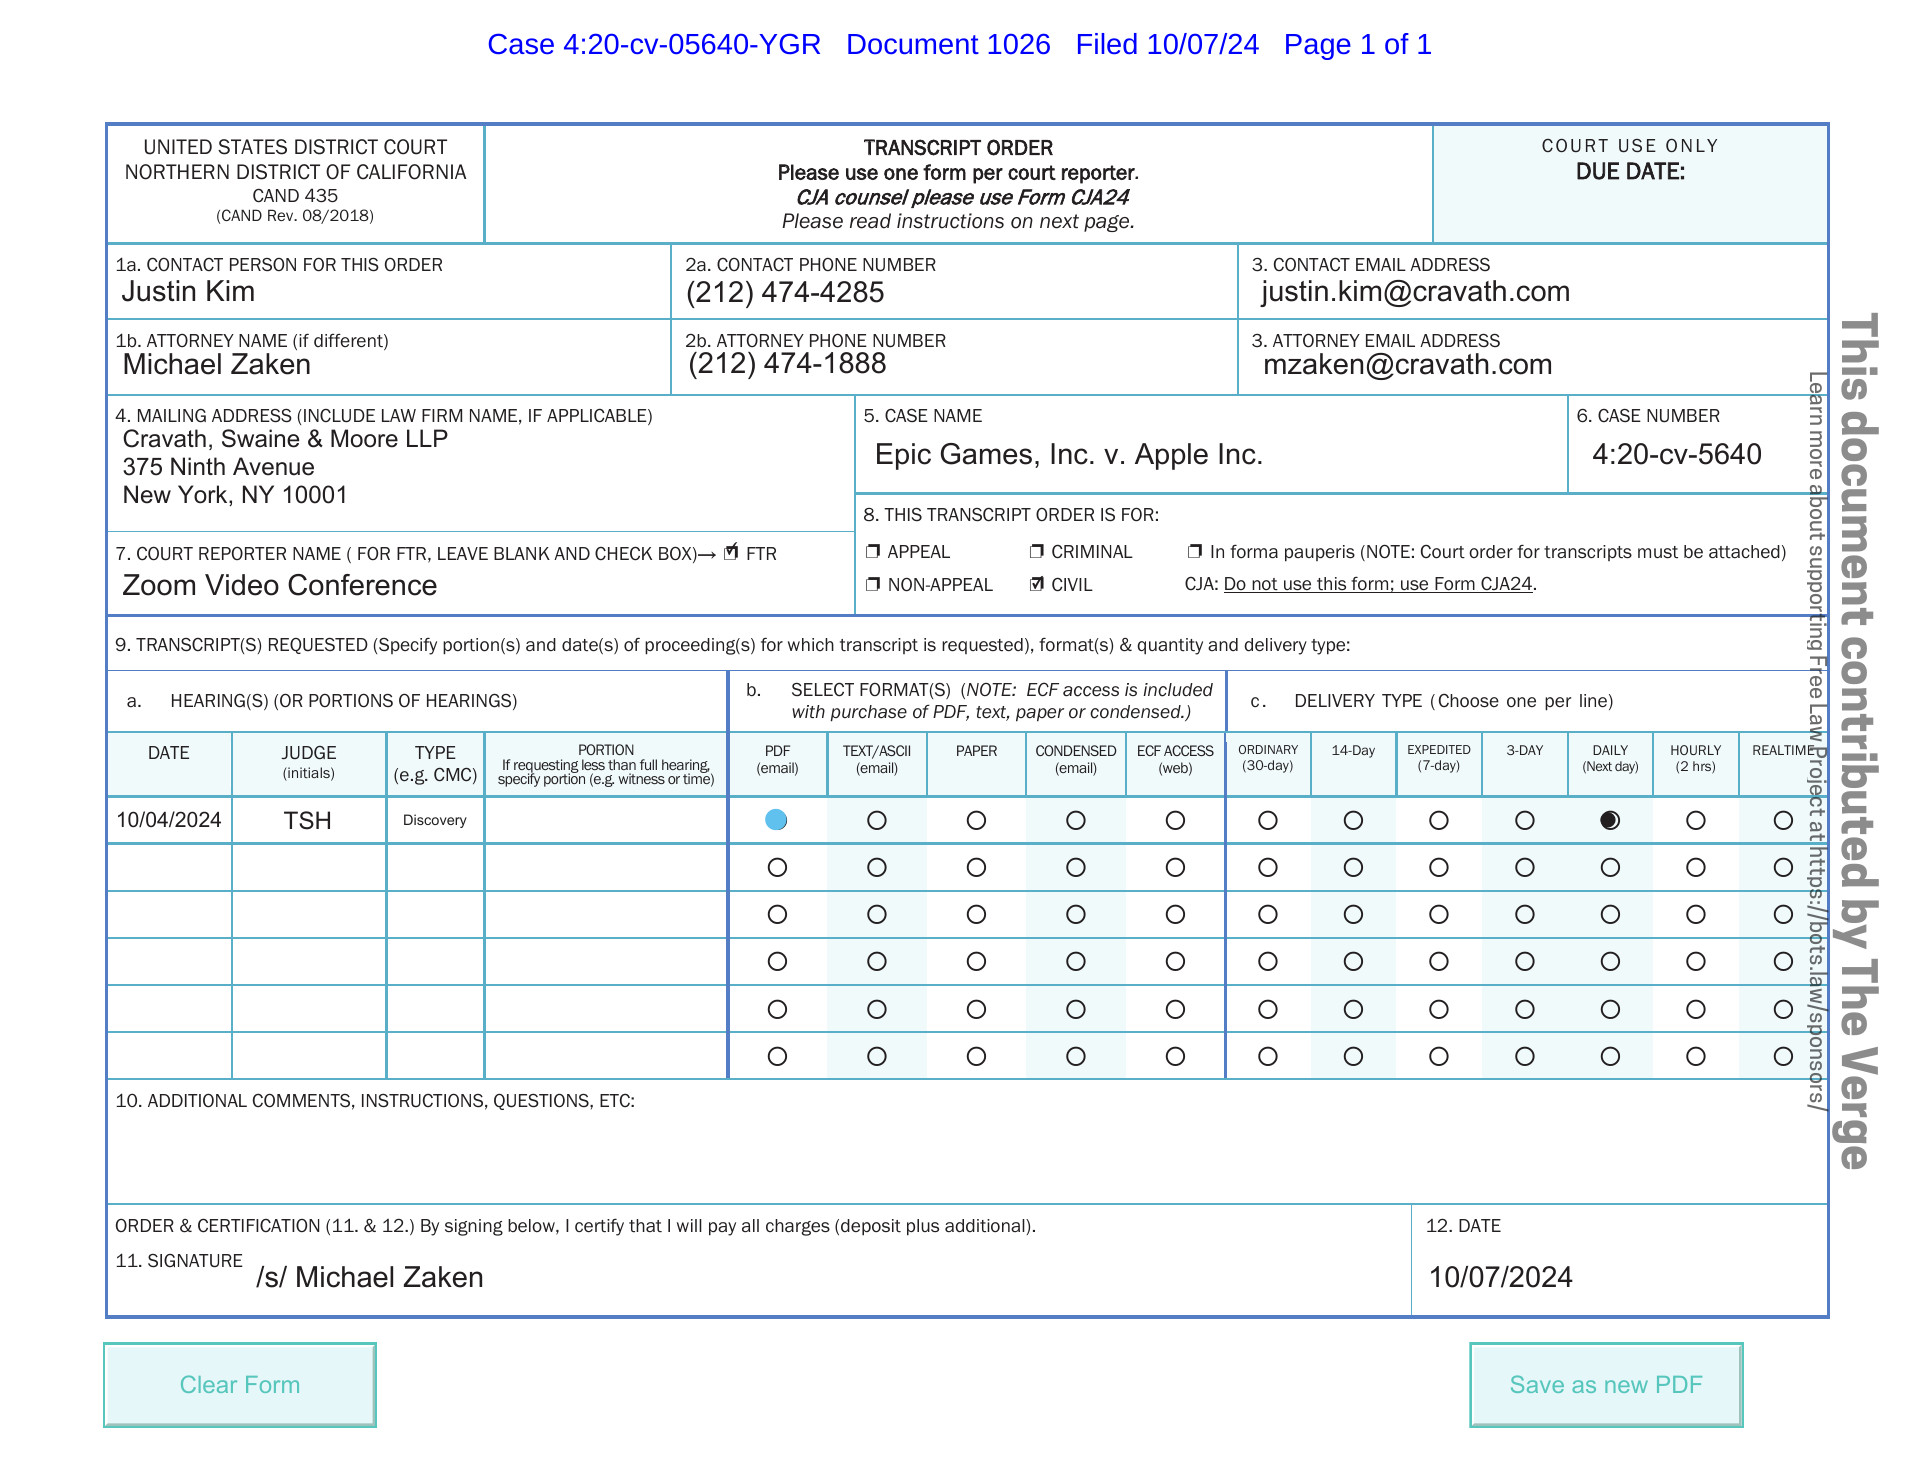The height and width of the screenshot is (1484, 1920).
Task: Click header text 'Case 4:20-cv-05640-YGR'
Action: (654, 44)
